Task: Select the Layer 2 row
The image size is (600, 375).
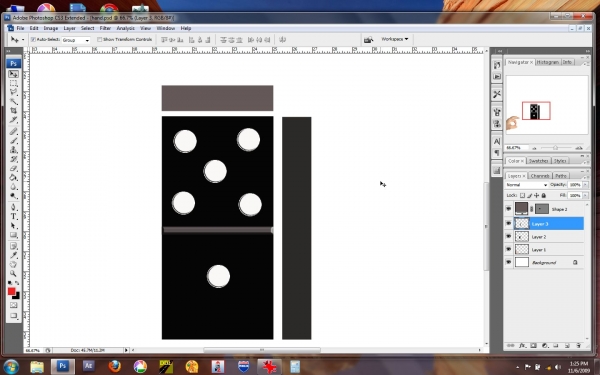Action: (544, 236)
